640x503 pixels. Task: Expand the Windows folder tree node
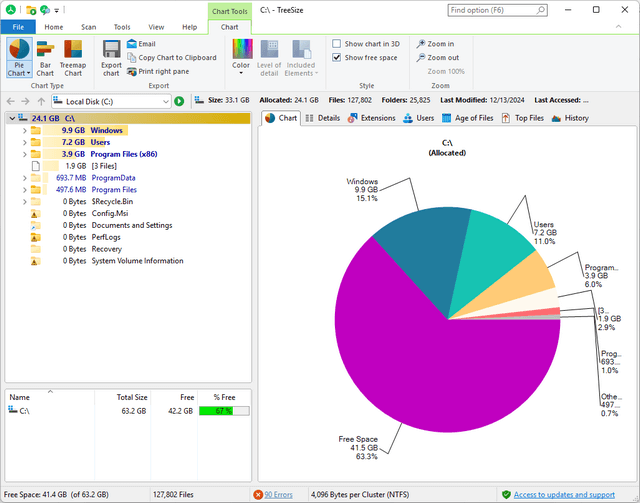(x=23, y=130)
